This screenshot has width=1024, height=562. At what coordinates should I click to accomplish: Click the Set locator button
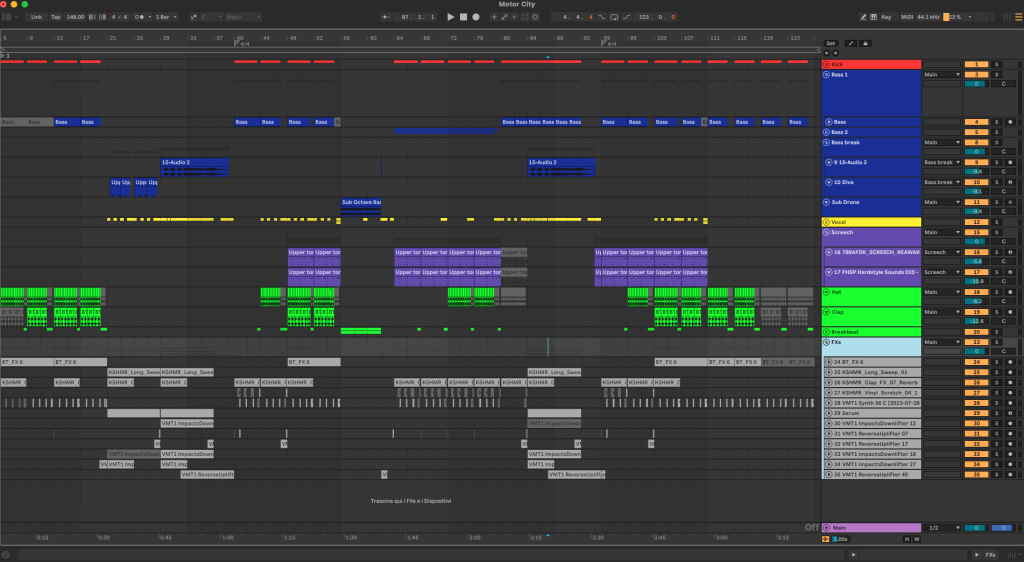(x=830, y=44)
